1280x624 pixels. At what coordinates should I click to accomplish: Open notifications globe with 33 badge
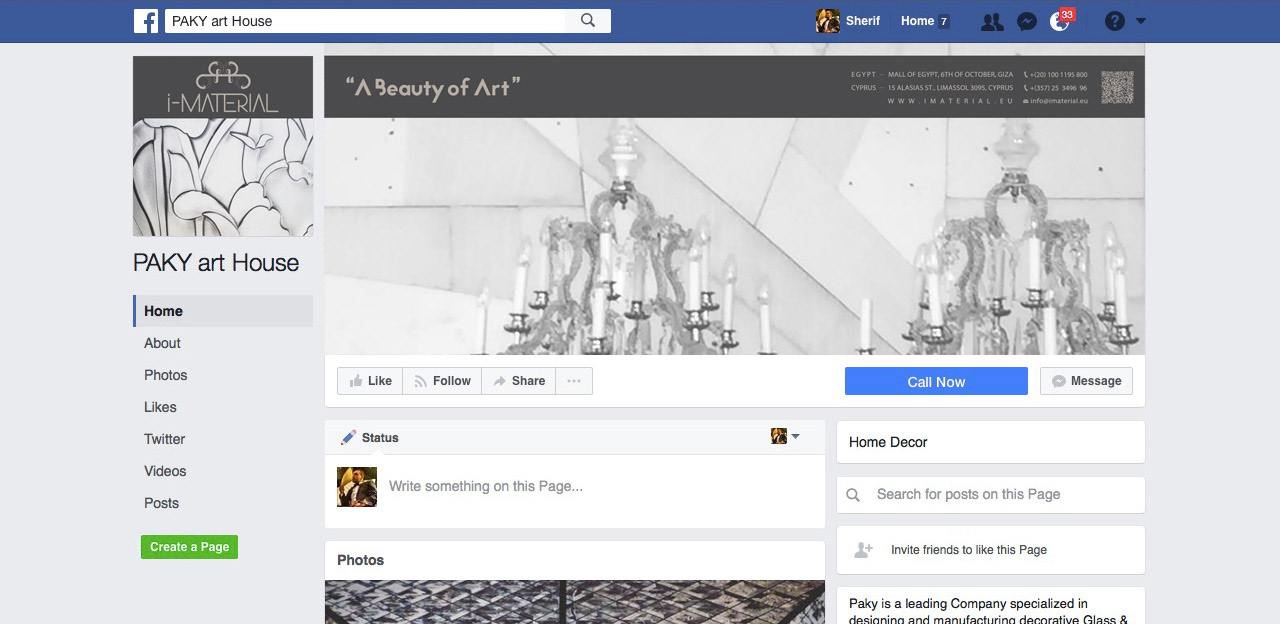point(1061,20)
